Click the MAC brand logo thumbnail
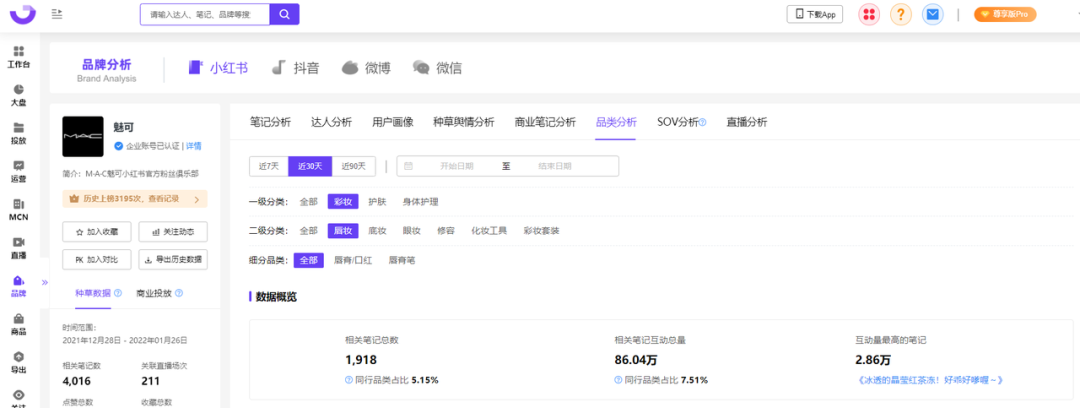Viewport: 1080px width, 408px height. [83, 136]
